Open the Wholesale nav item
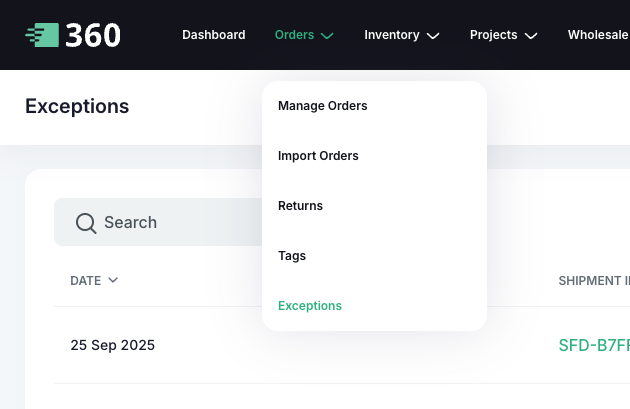The width and height of the screenshot is (630, 409). click(x=598, y=35)
